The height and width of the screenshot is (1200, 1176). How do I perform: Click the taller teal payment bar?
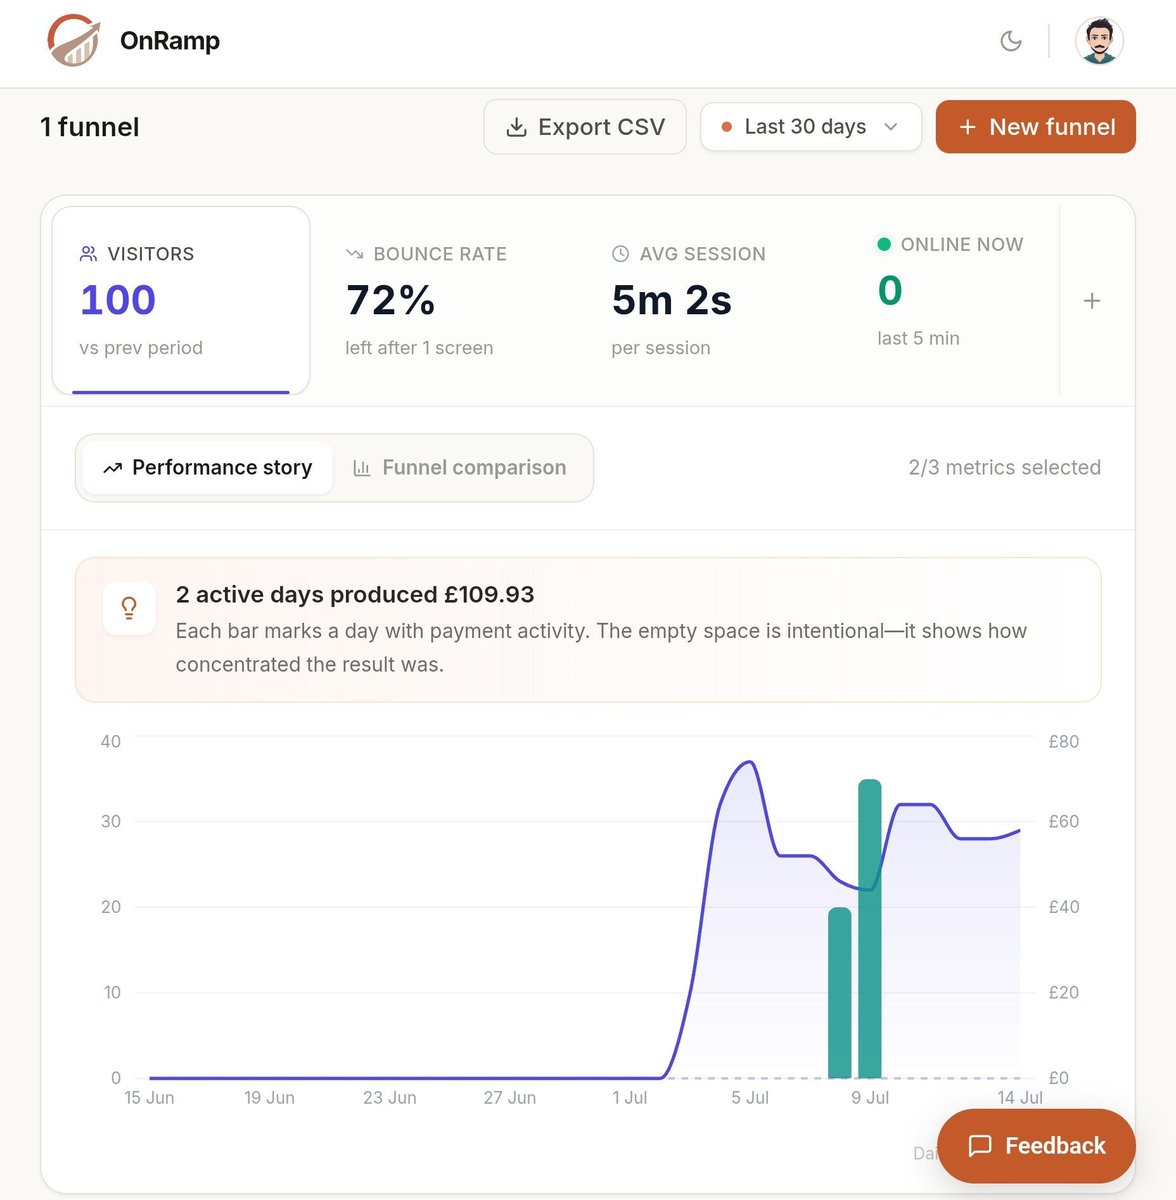[870, 929]
